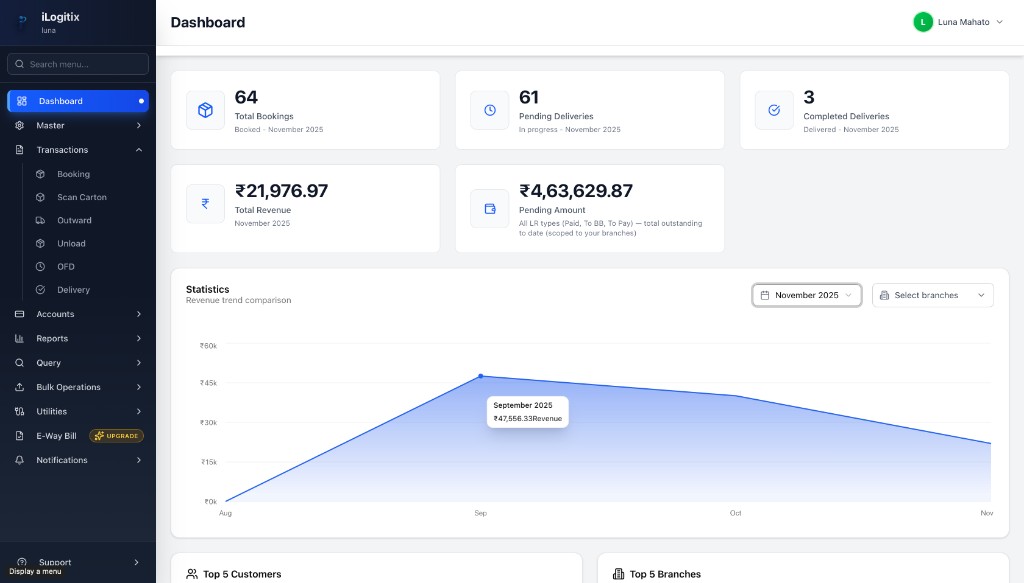The image size is (1024, 583).
Task: Click the Oct axis label on chart
Action: pos(735,513)
